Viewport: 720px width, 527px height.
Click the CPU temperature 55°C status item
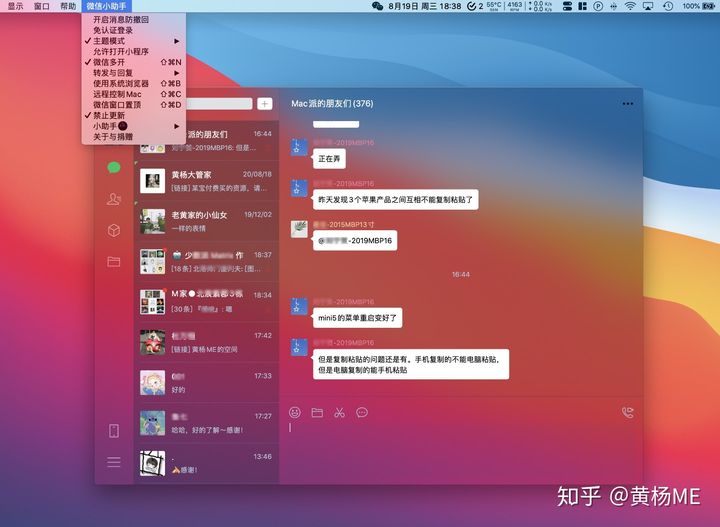pos(494,6)
